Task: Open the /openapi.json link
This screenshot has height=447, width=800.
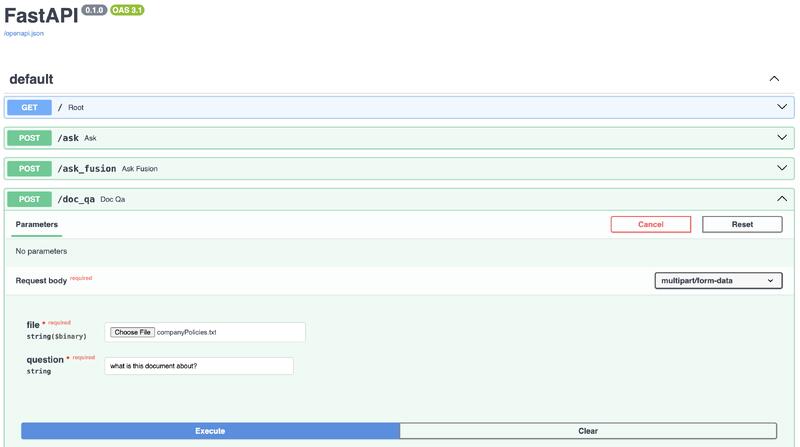Action: pos(24,33)
